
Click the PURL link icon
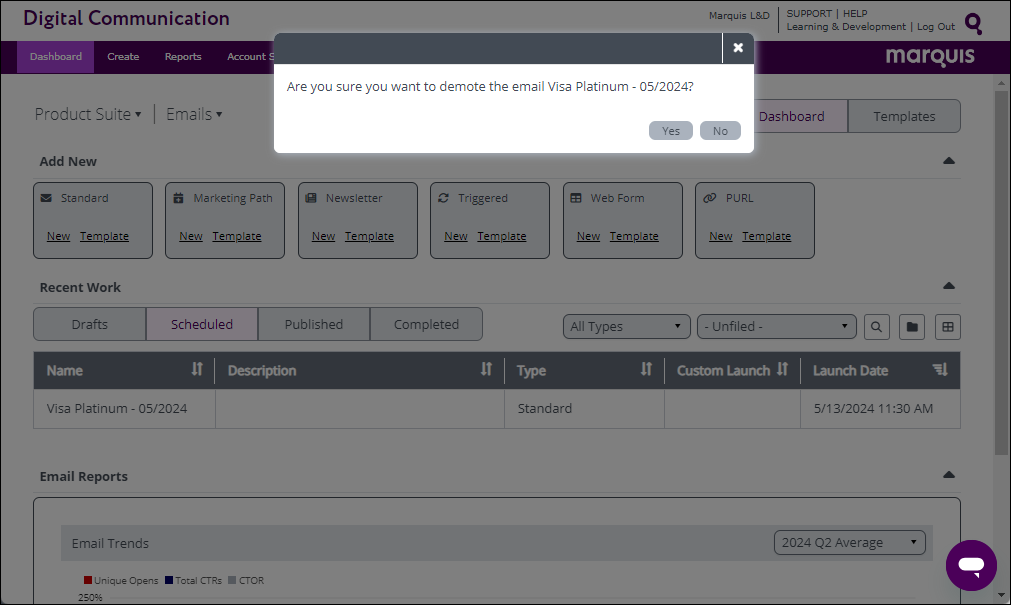point(709,198)
